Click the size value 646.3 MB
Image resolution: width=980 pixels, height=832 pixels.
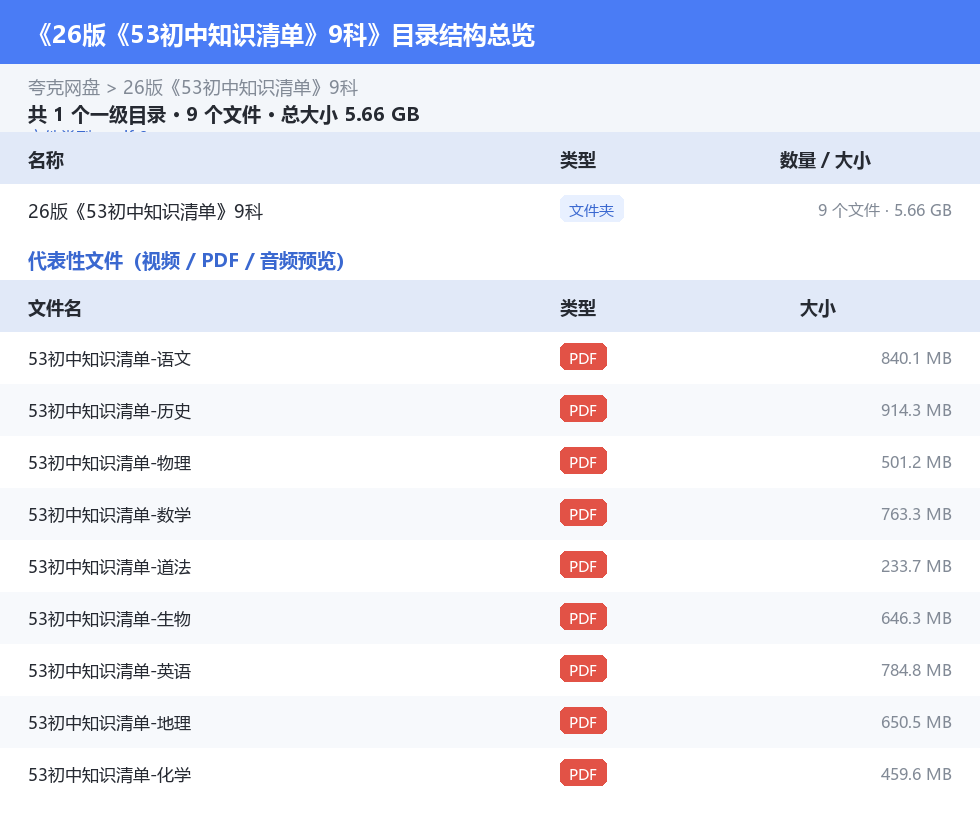(916, 618)
